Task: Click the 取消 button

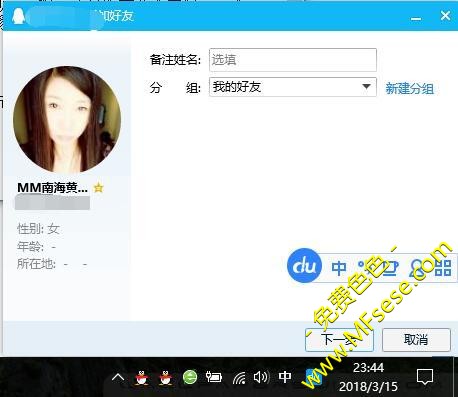Action: (416, 340)
